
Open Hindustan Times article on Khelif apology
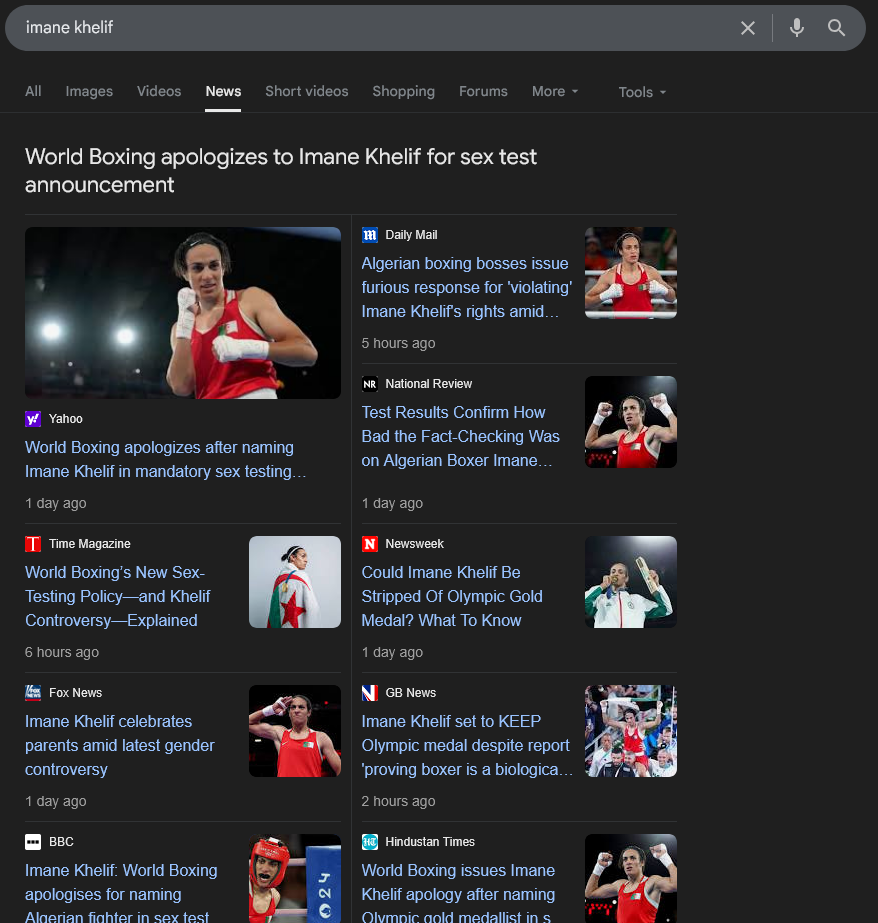458,893
